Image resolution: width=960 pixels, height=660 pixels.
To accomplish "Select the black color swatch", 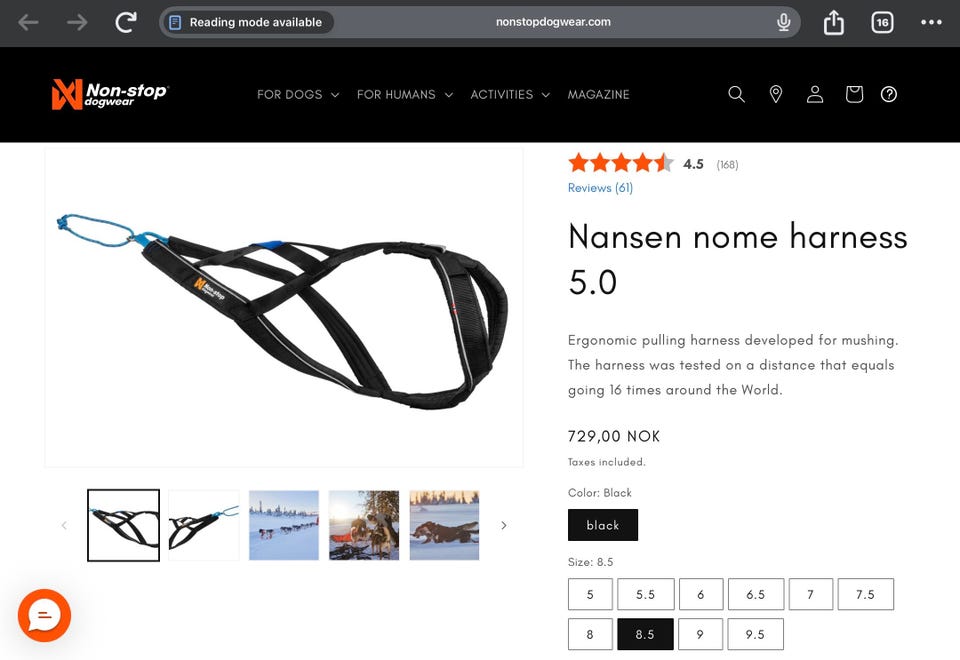I will (x=602, y=525).
